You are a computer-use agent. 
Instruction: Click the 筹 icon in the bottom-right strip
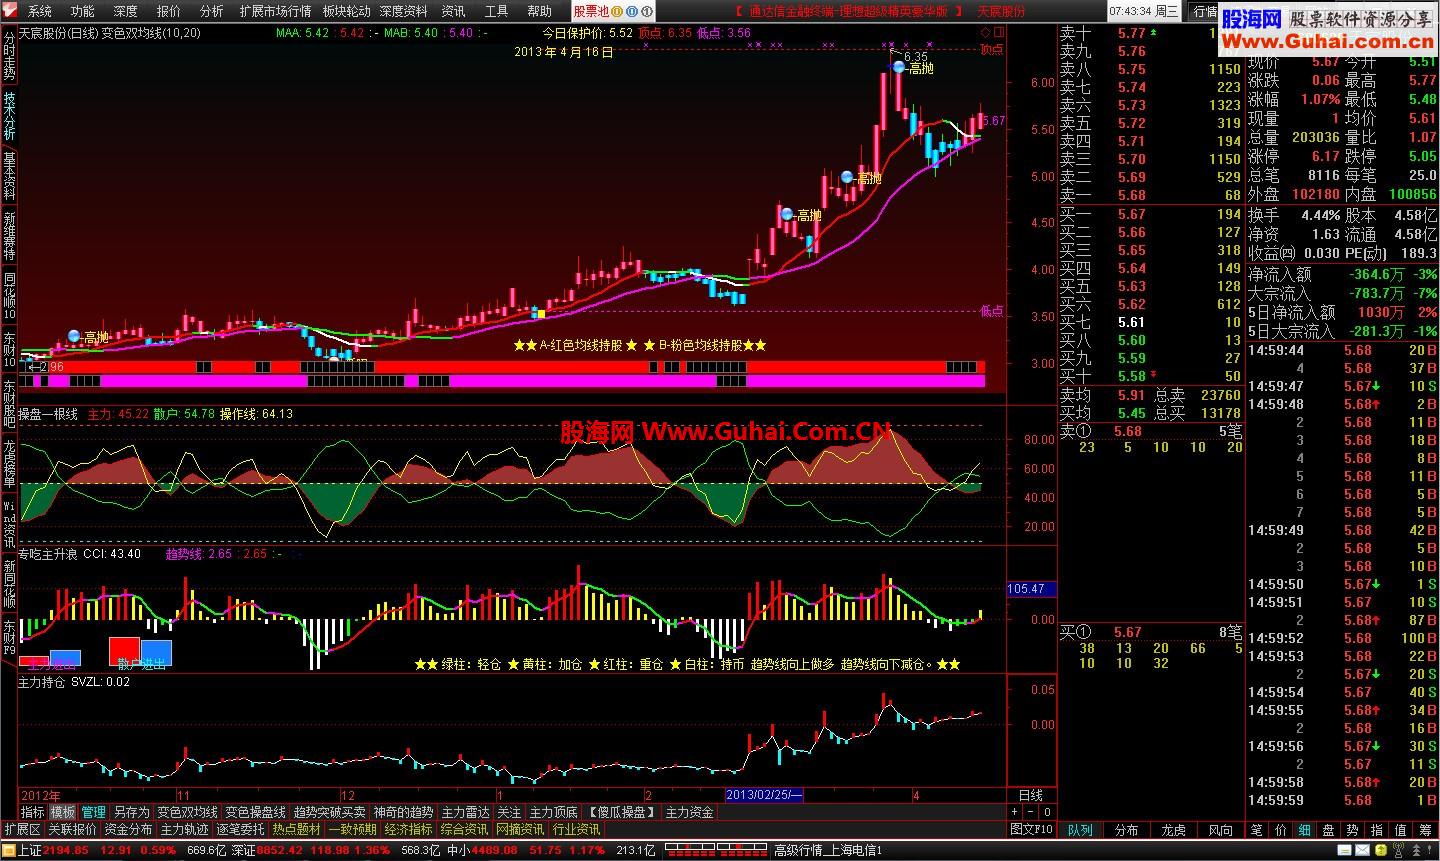(x=1425, y=830)
